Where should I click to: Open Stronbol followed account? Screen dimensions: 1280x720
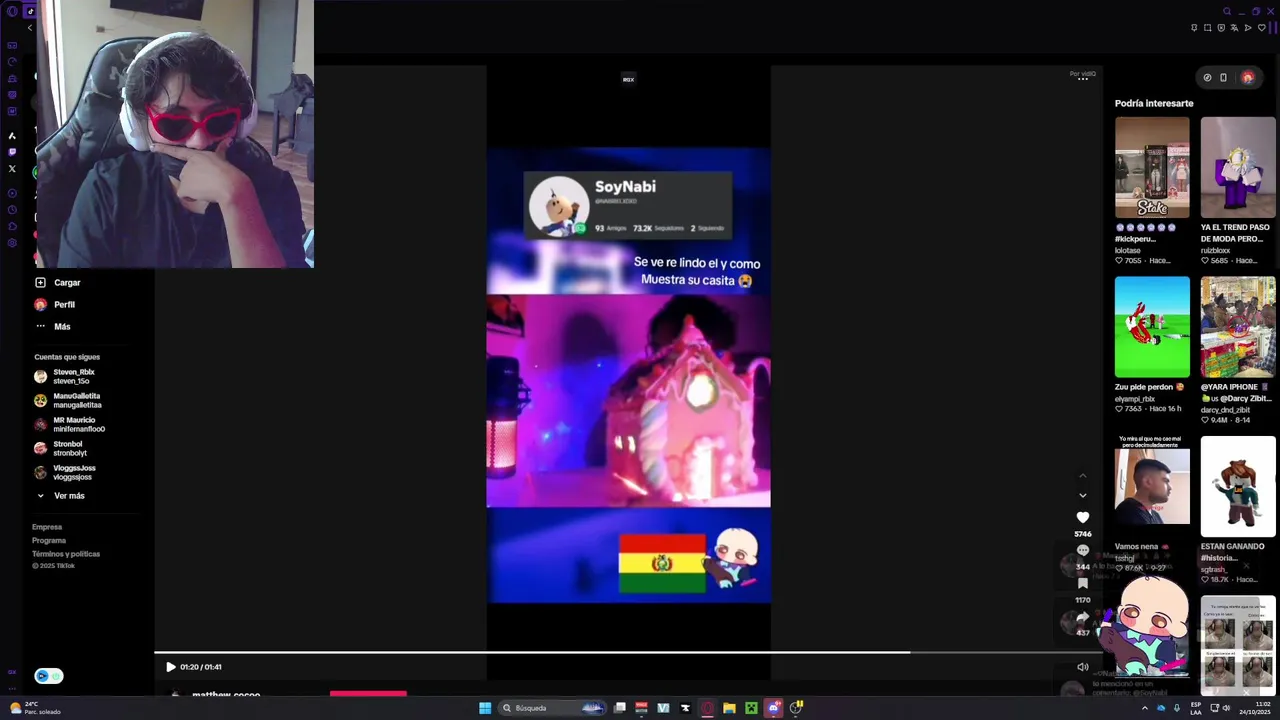(x=61, y=449)
